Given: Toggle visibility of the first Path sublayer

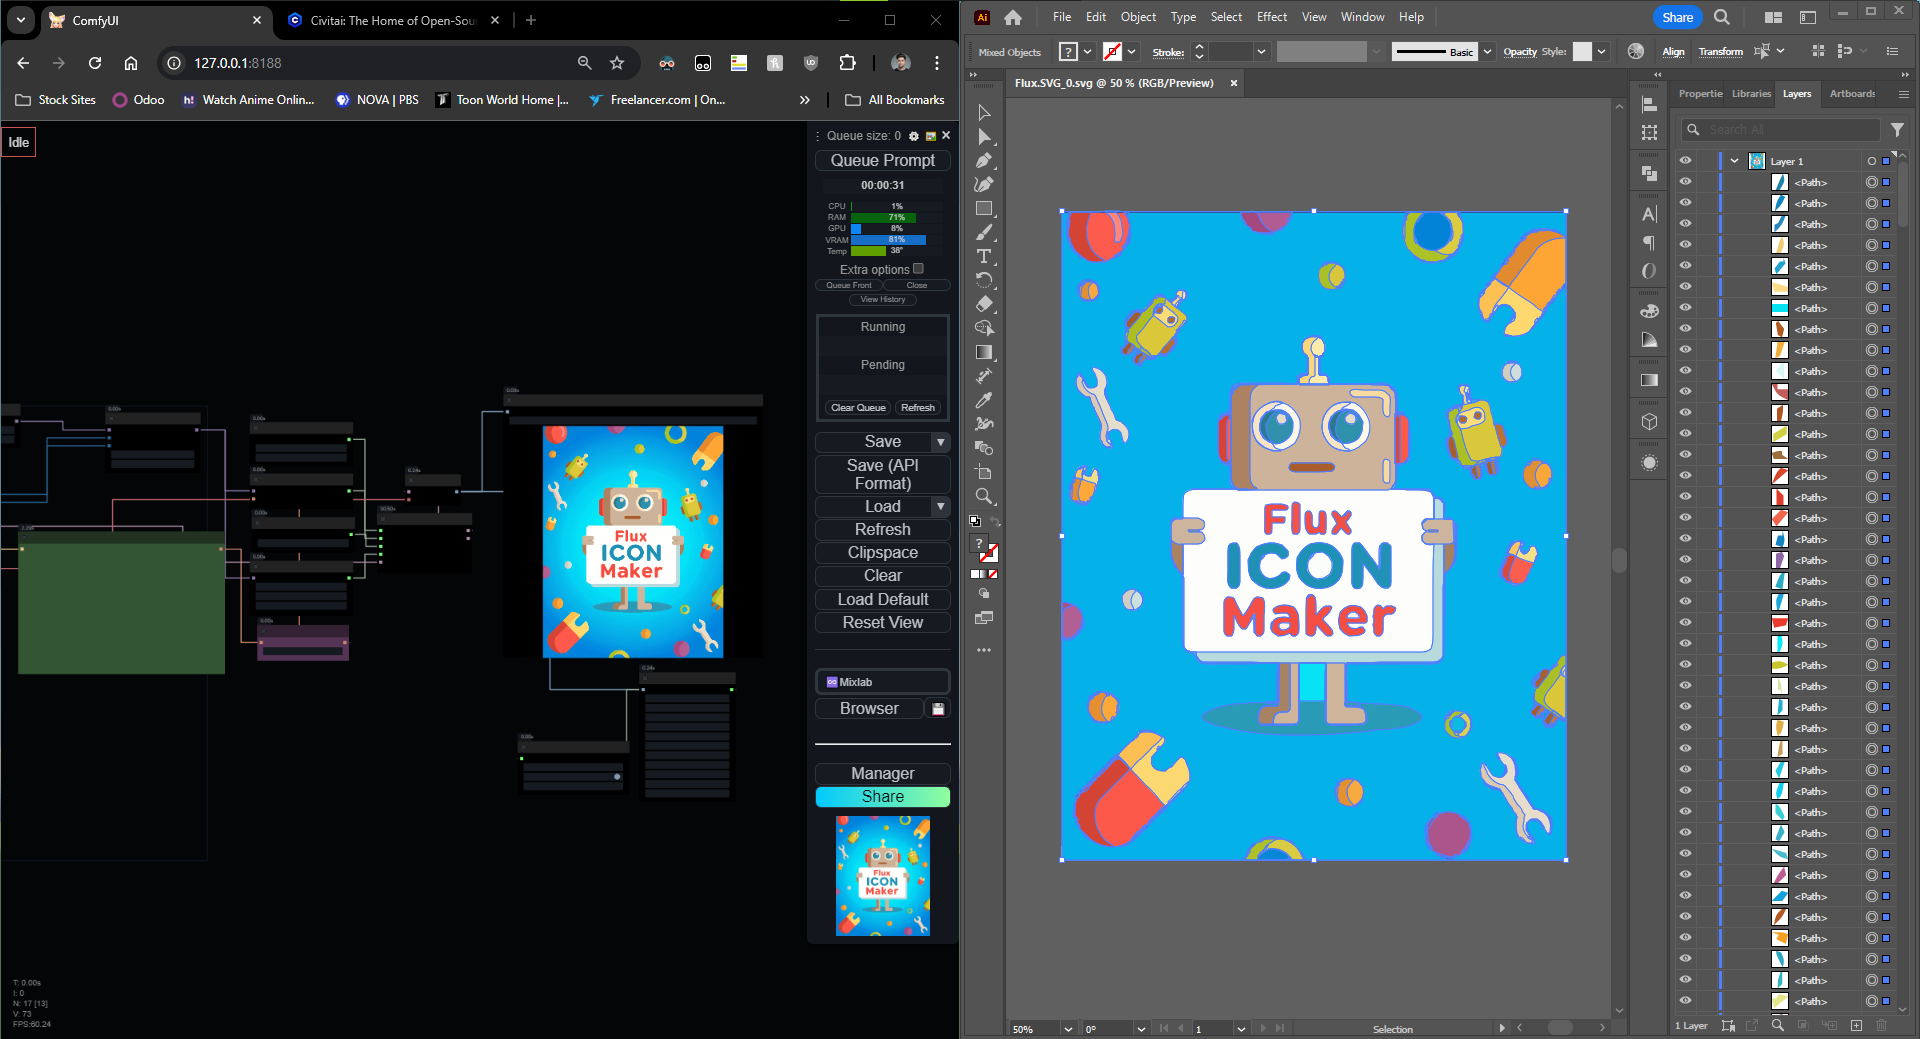Looking at the screenshot, I should 1685,182.
